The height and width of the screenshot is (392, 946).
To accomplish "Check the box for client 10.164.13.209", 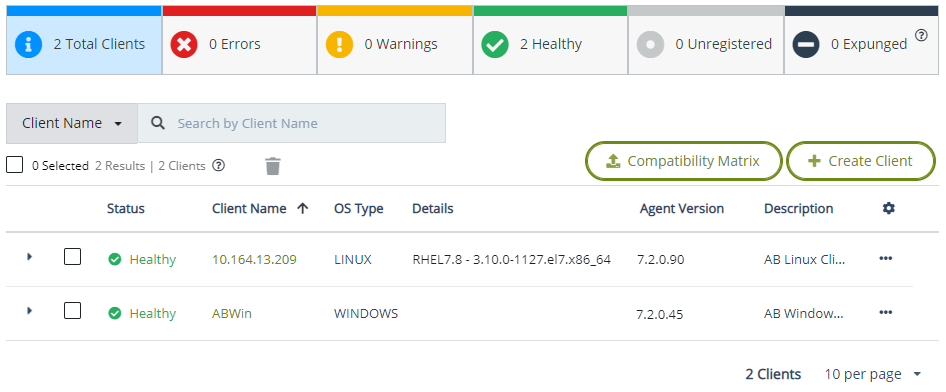I will 72,258.
